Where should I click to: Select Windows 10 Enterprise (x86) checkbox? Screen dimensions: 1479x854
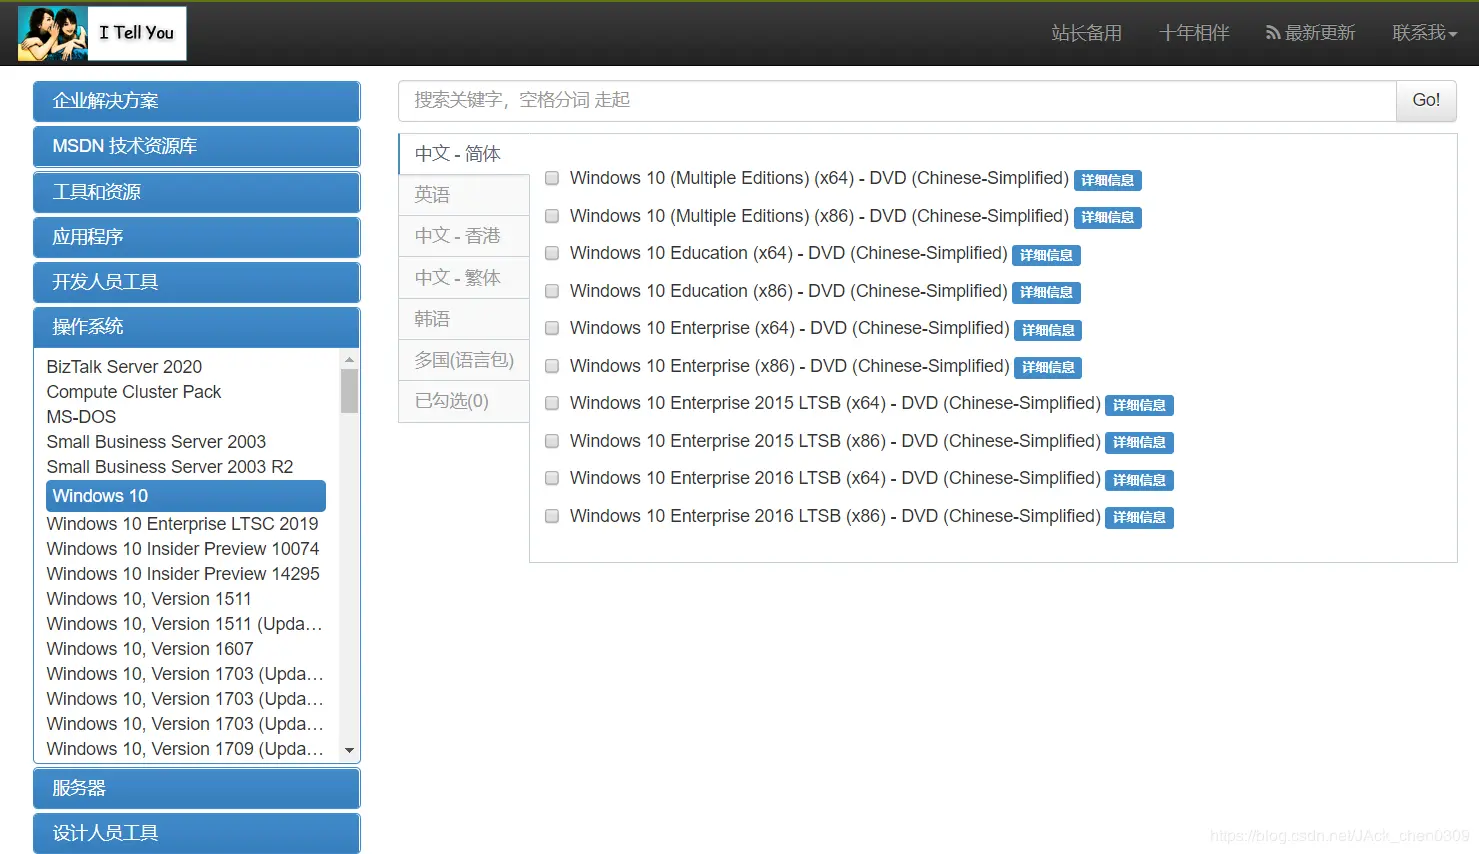pyautogui.click(x=552, y=366)
